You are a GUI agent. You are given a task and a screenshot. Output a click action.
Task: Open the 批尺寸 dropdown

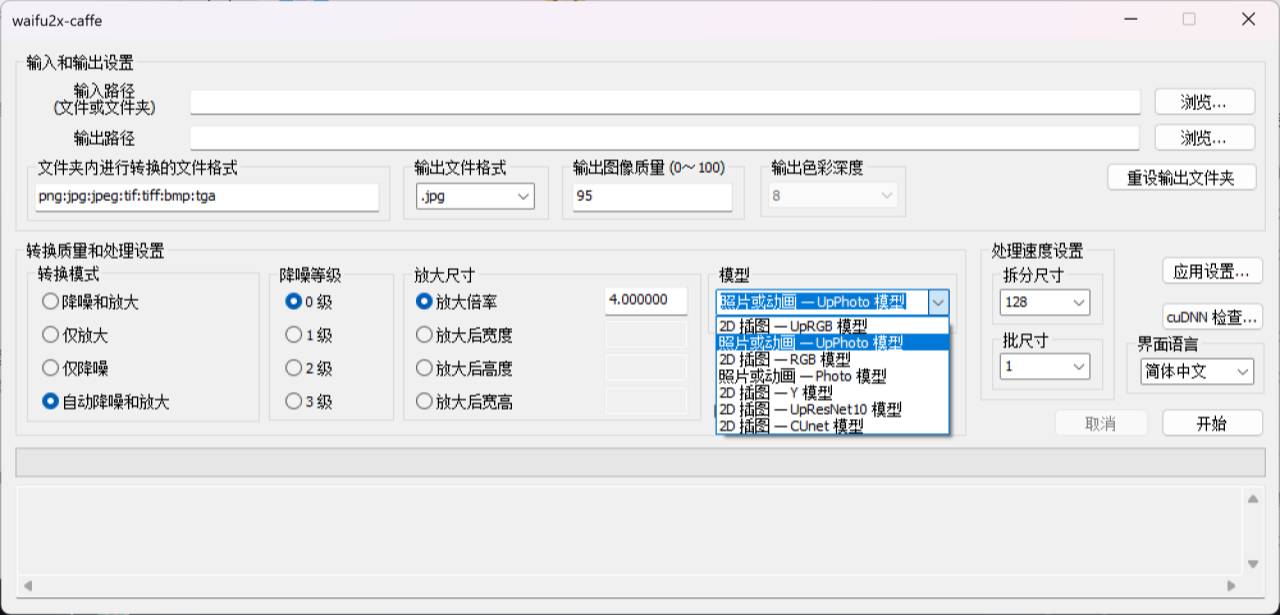tap(1044, 367)
